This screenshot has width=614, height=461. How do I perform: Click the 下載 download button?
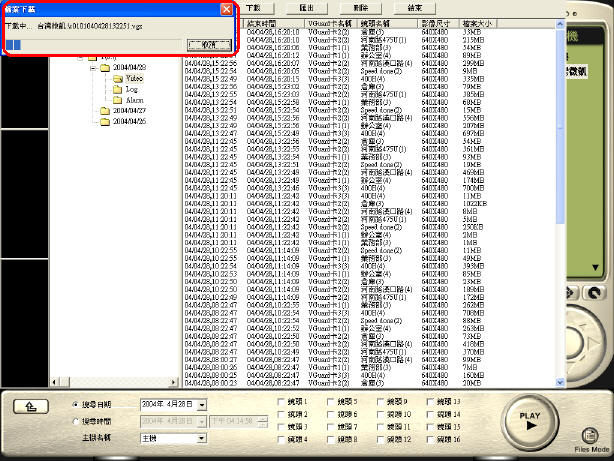click(254, 8)
